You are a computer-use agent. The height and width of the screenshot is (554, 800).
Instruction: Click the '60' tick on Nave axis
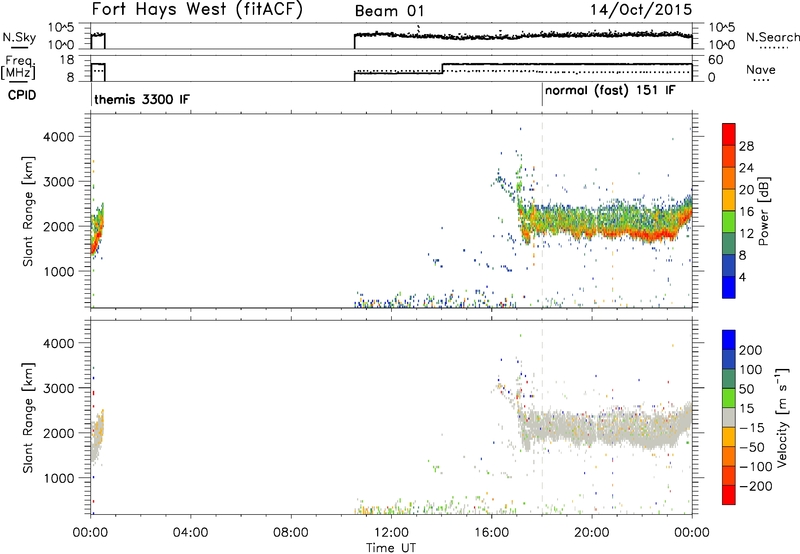pos(716,60)
